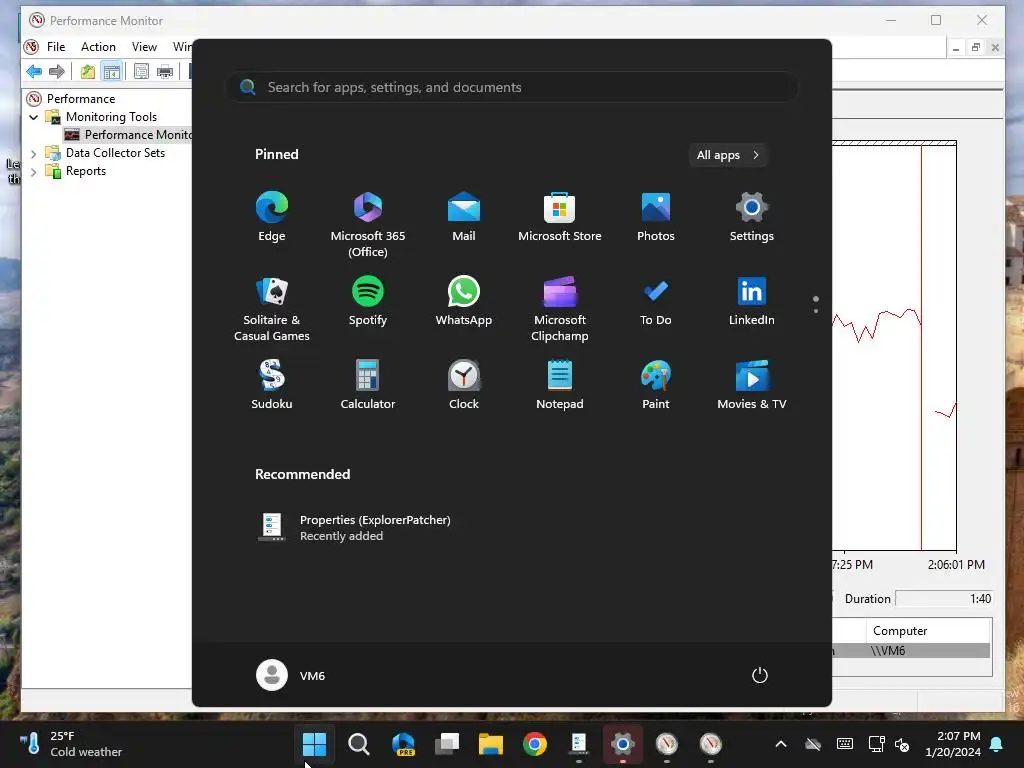The image size is (1024, 768).
Task: Open Microsoft Store from pinned apps
Action: pyautogui.click(x=560, y=217)
